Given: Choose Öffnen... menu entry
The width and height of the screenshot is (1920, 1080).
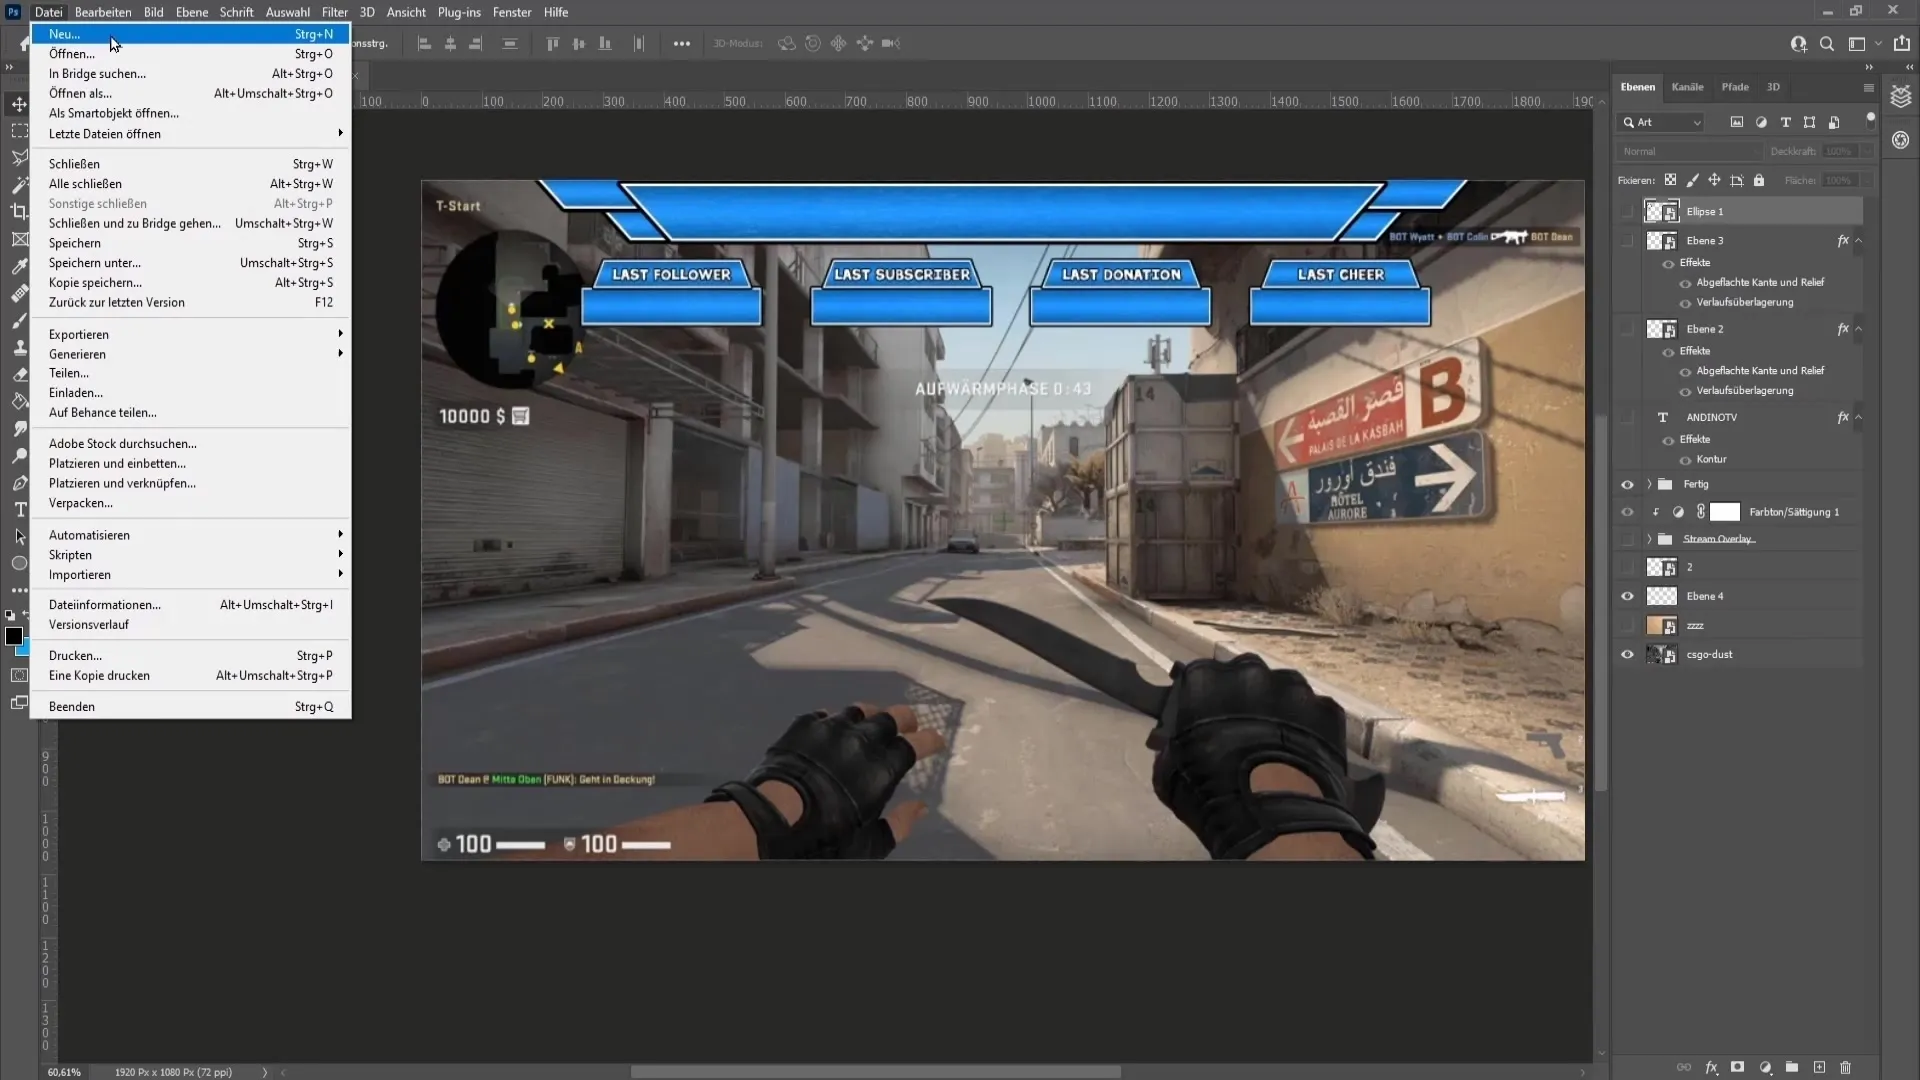Looking at the screenshot, I should click(190, 54).
